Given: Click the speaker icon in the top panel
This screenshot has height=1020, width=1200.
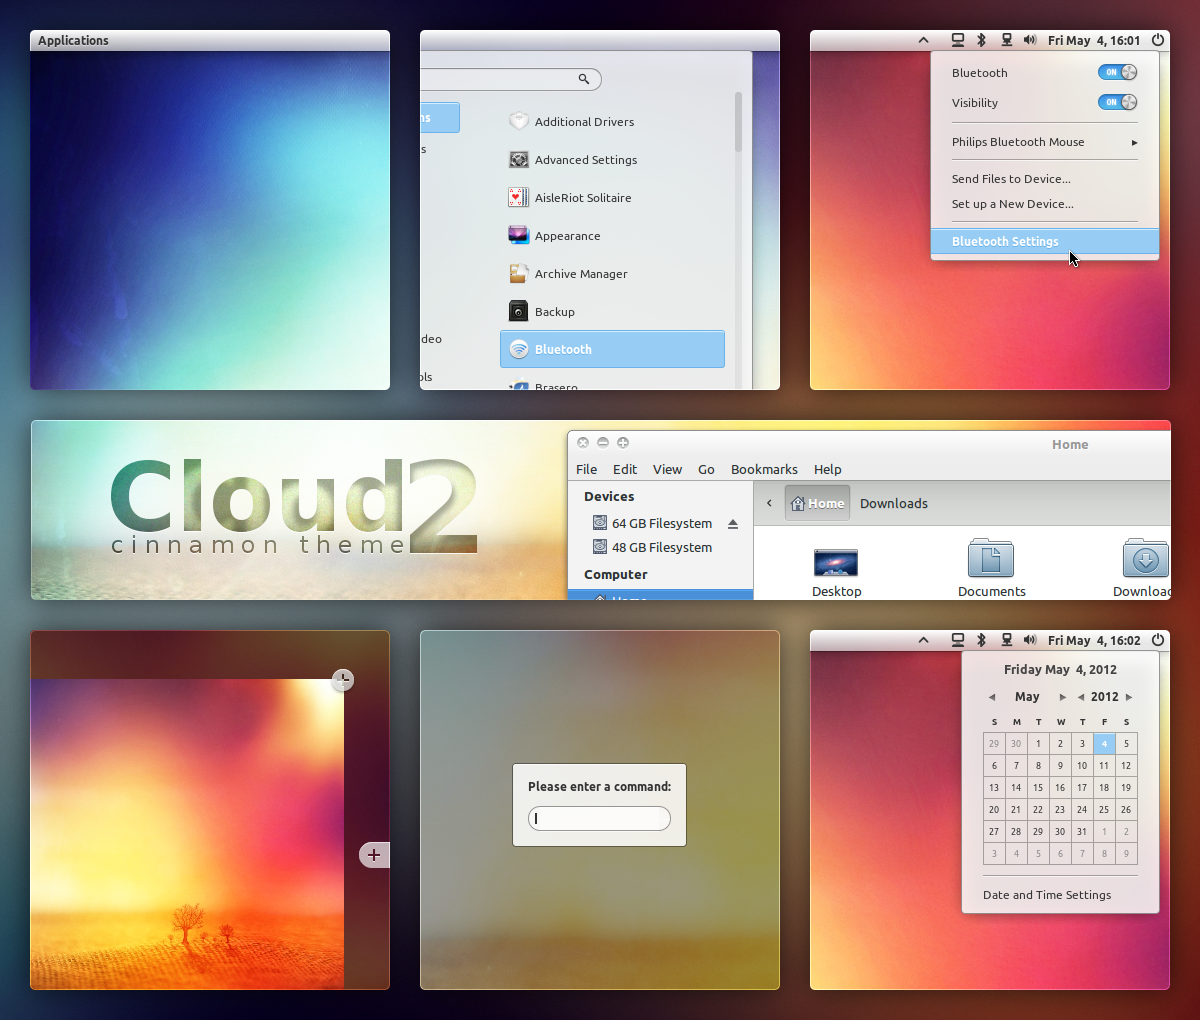Looking at the screenshot, I should point(1029,40).
